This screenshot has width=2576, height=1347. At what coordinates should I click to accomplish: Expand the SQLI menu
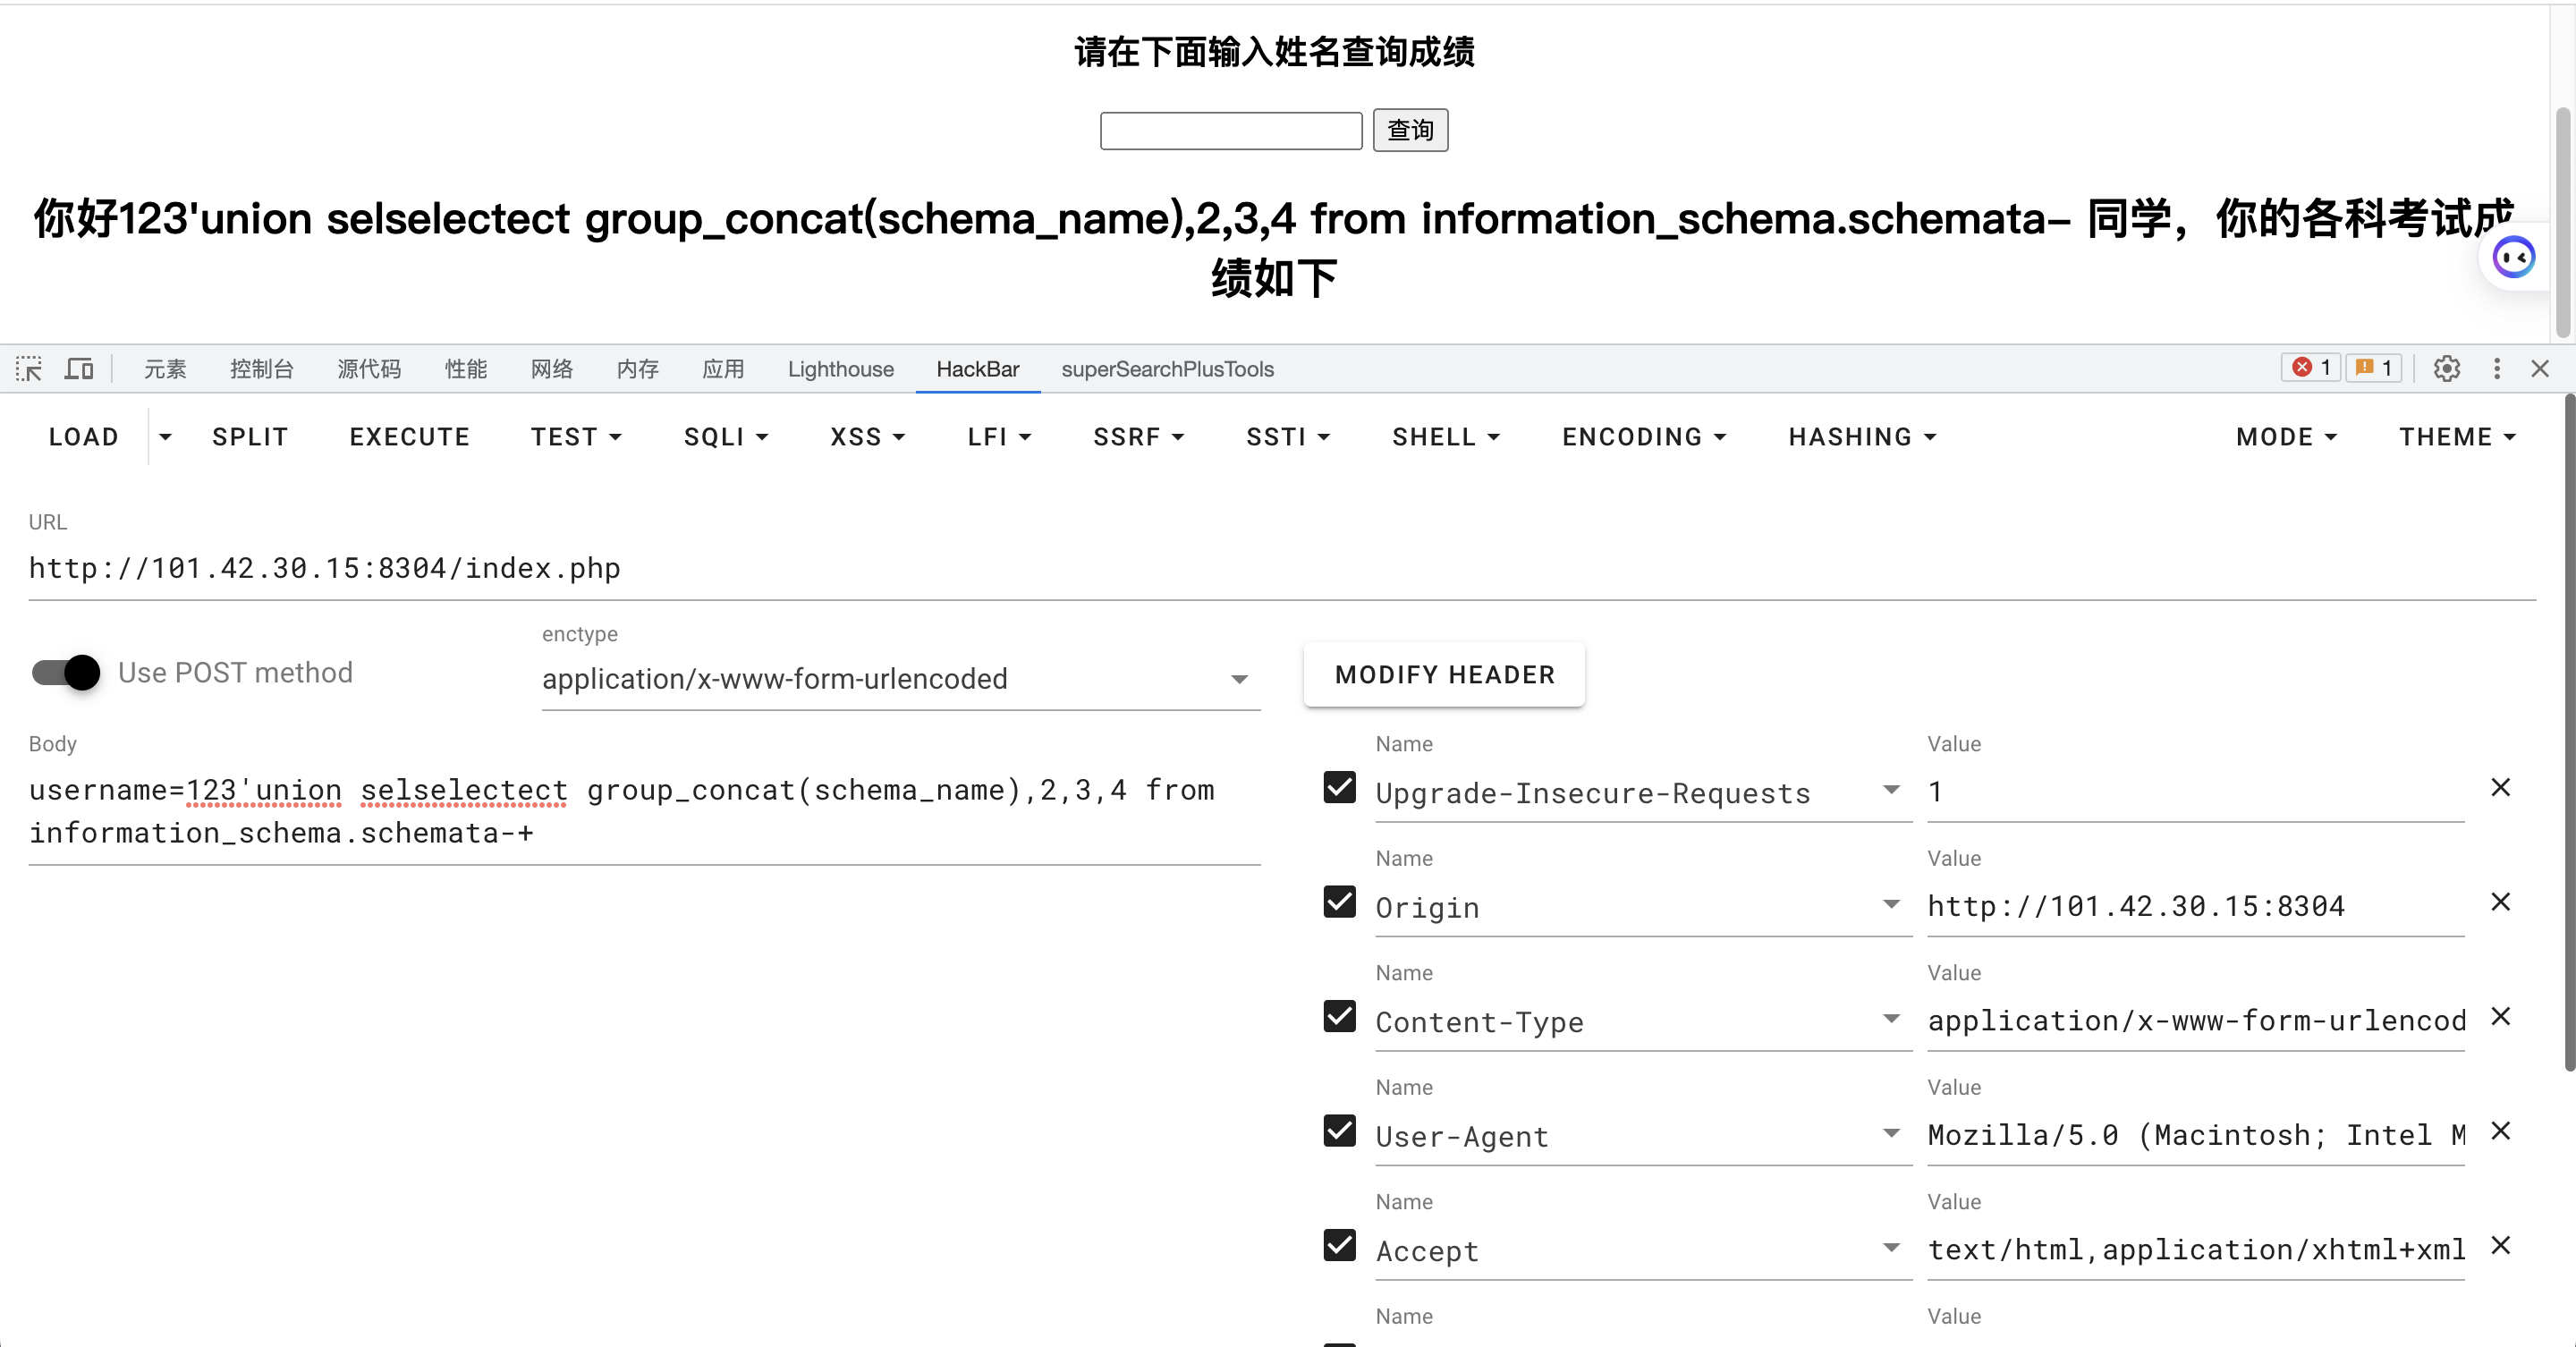coord(726,437)
